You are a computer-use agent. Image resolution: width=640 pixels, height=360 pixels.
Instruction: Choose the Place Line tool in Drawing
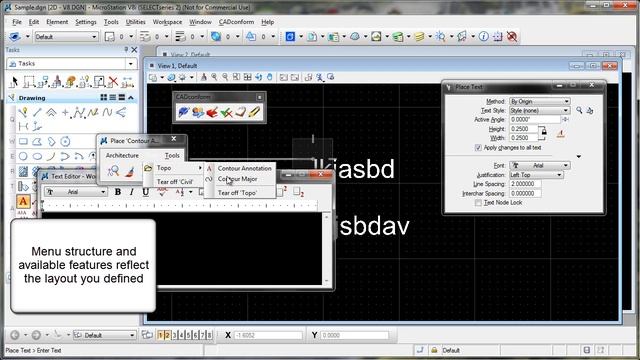pos(37,112)
